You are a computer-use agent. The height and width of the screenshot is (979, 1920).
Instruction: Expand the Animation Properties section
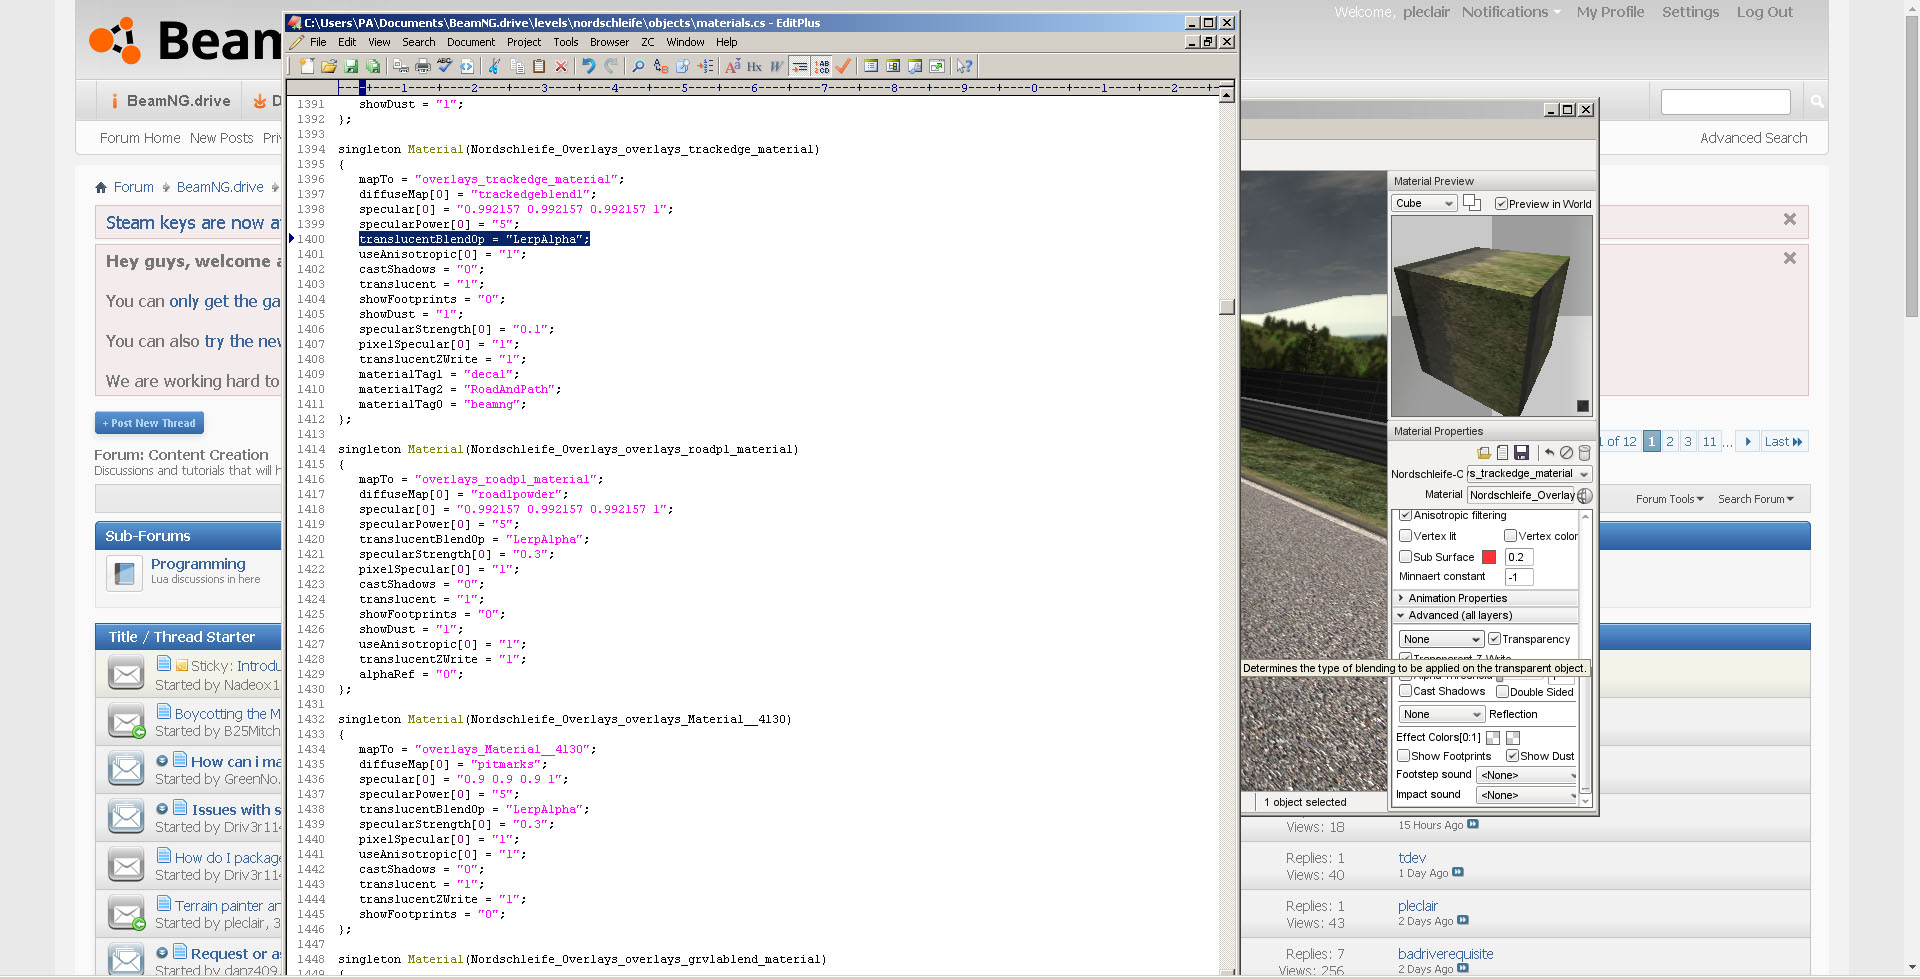click(x=1457, y=598)
